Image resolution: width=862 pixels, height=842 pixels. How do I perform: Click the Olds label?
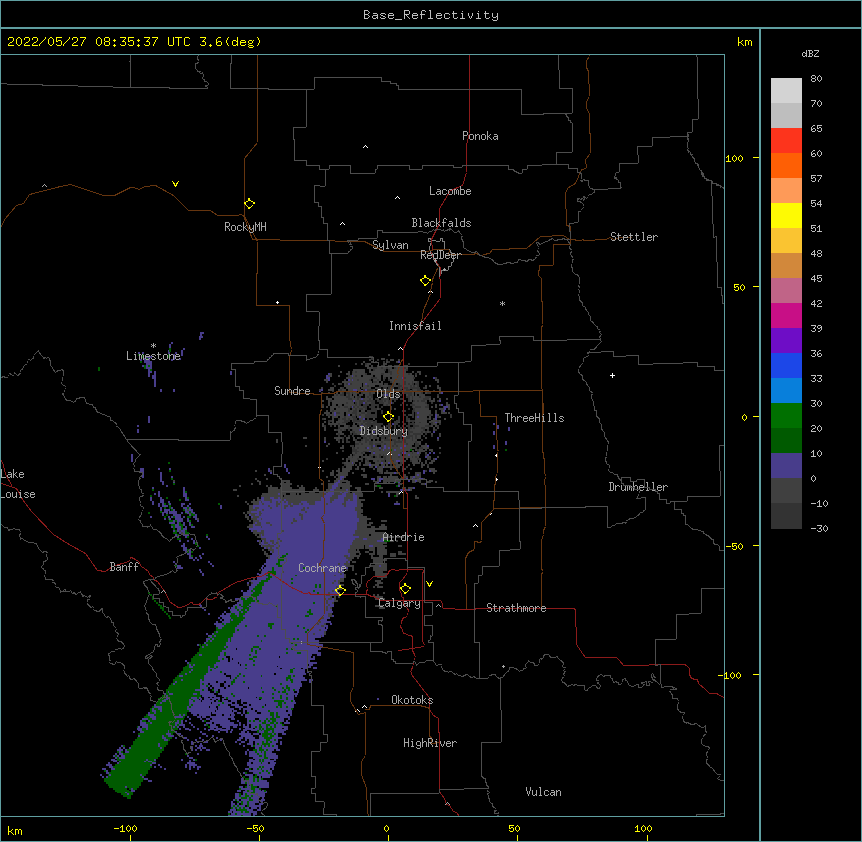pyautogui.click(x=388, y=394)
